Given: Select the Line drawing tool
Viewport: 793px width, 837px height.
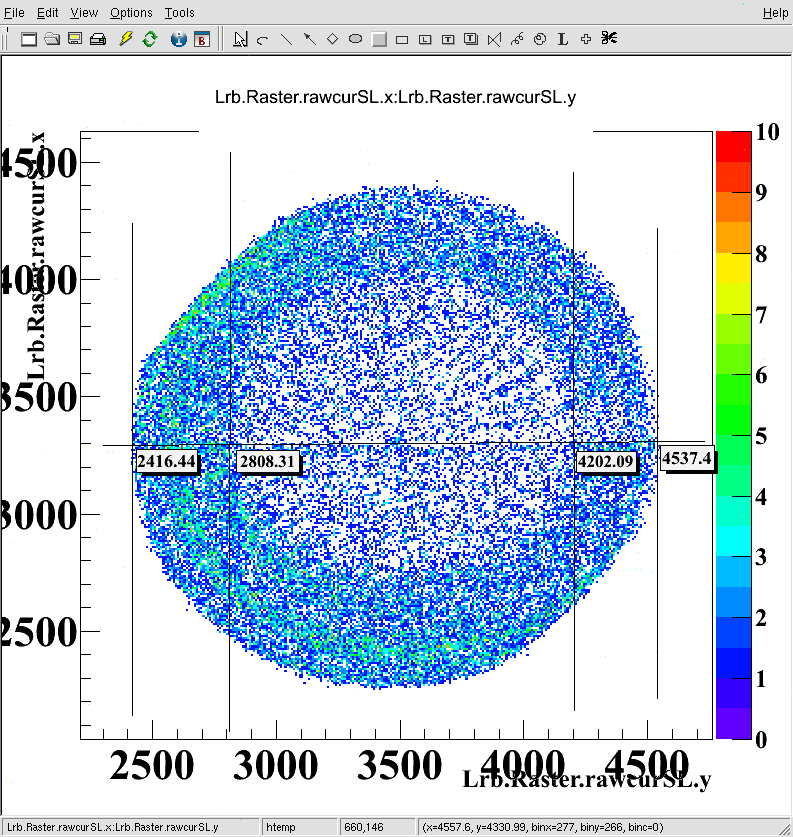Looking at the screenshot, I should (287, 39).
